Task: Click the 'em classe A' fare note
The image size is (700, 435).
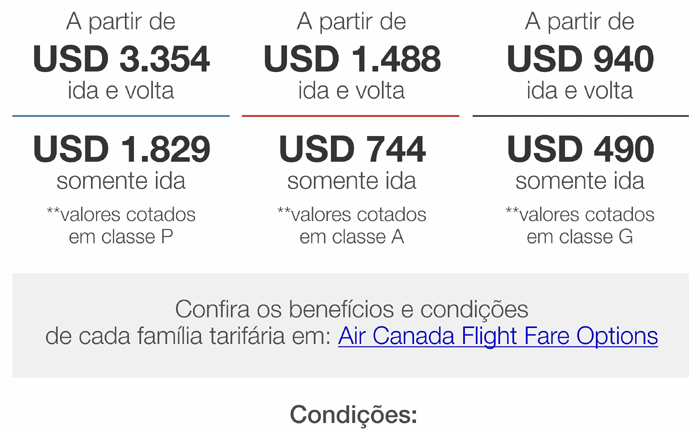Action: pyautogui.click(x=352, y=237)
